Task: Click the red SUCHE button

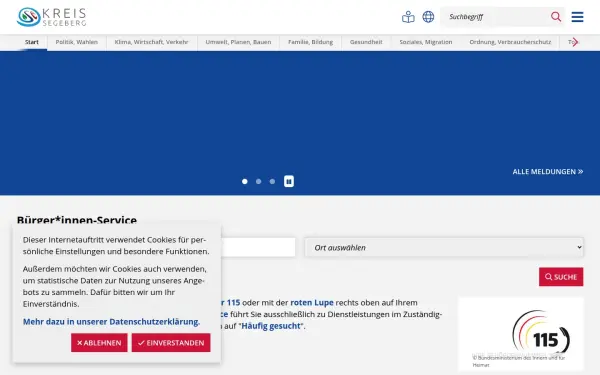Action: [561, 277]
